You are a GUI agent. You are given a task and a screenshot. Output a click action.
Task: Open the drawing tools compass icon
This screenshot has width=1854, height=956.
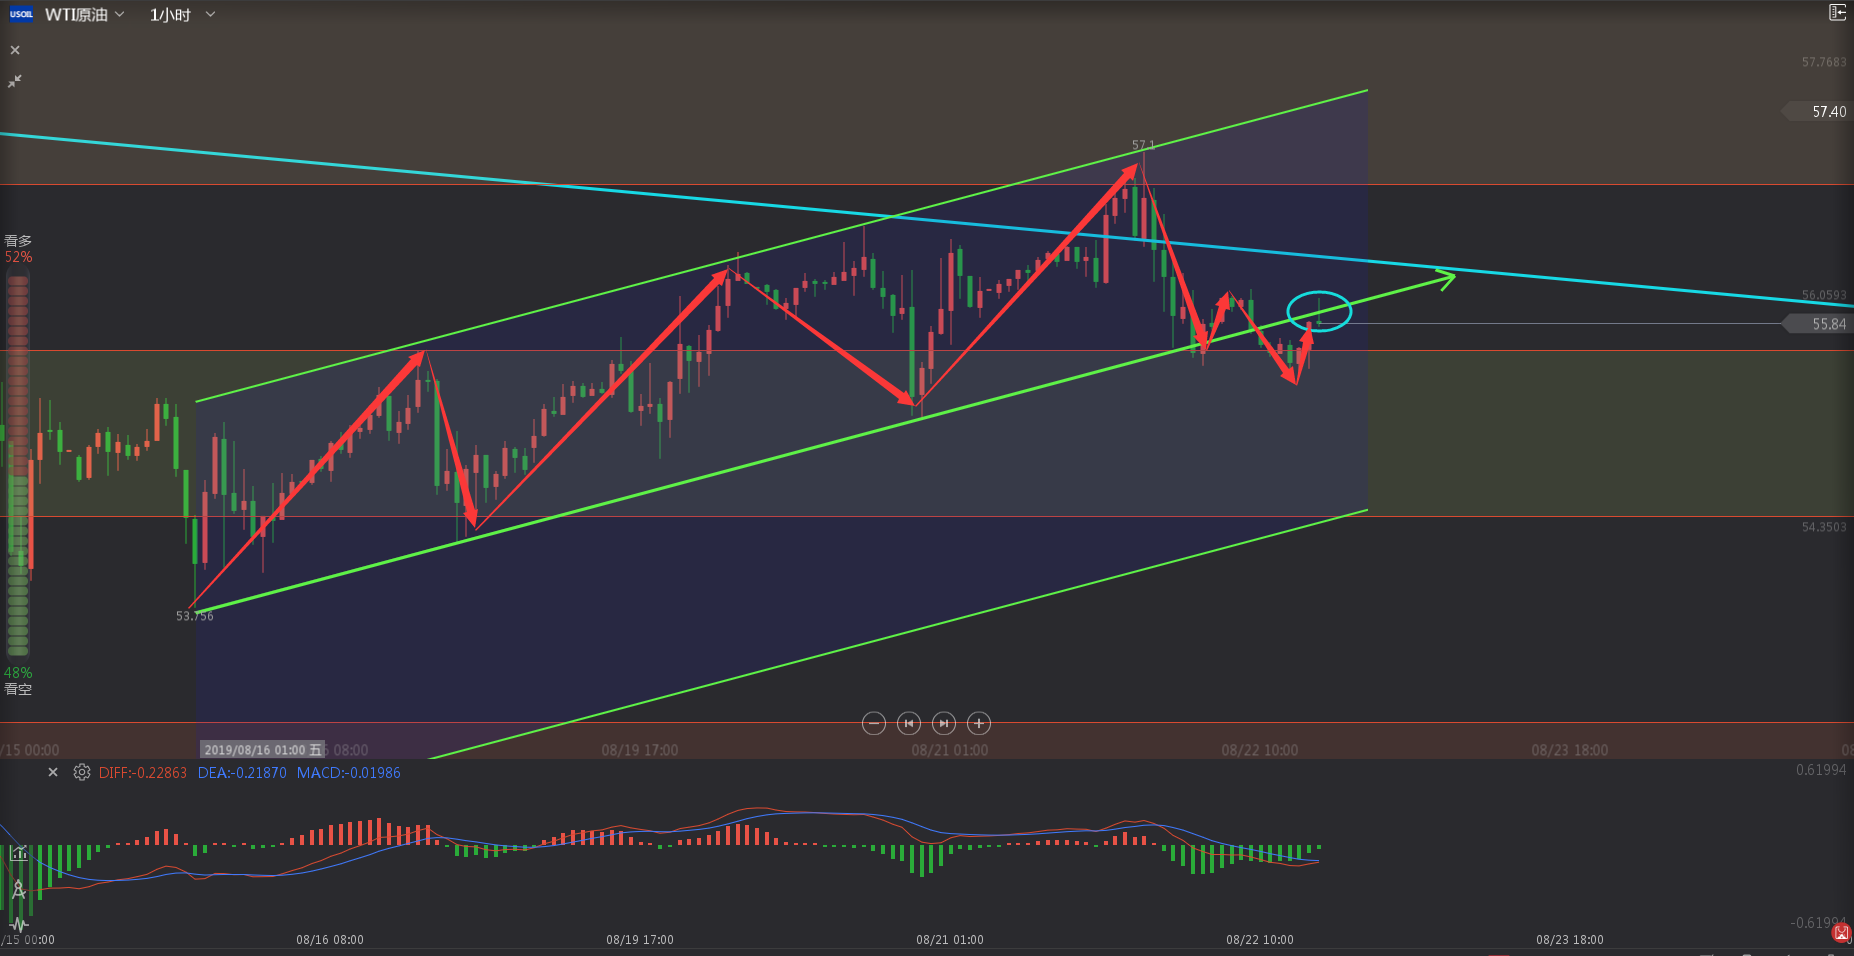[18, 889]
